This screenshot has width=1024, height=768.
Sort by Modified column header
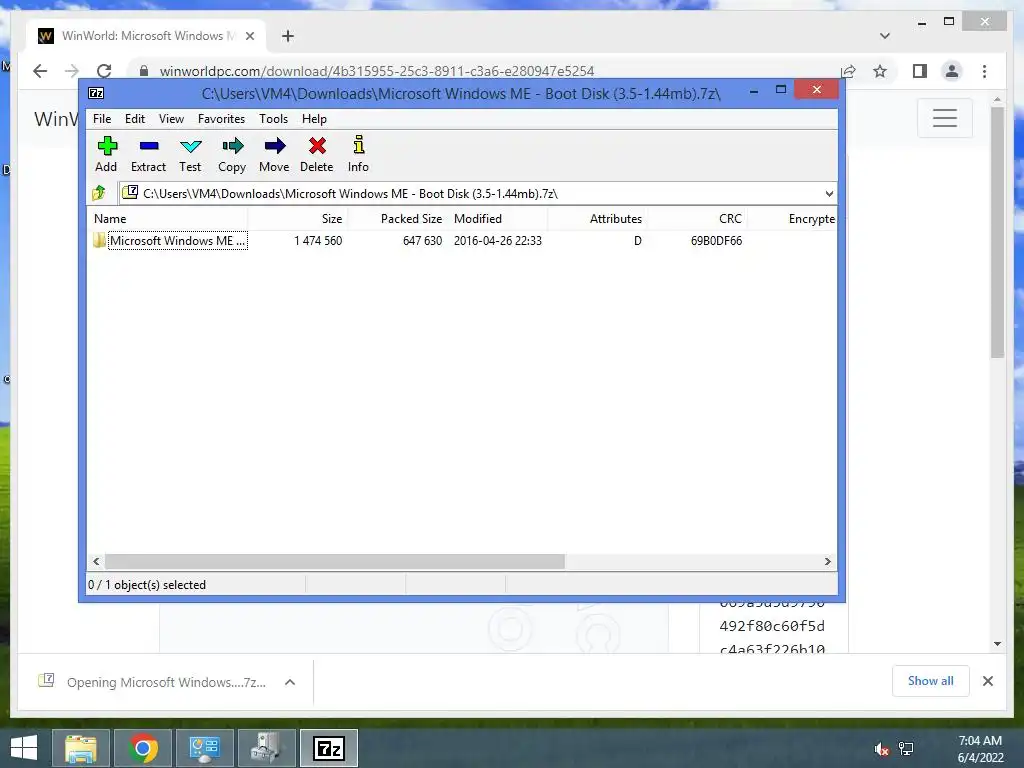pyautogui.click(x=498, y=219)
